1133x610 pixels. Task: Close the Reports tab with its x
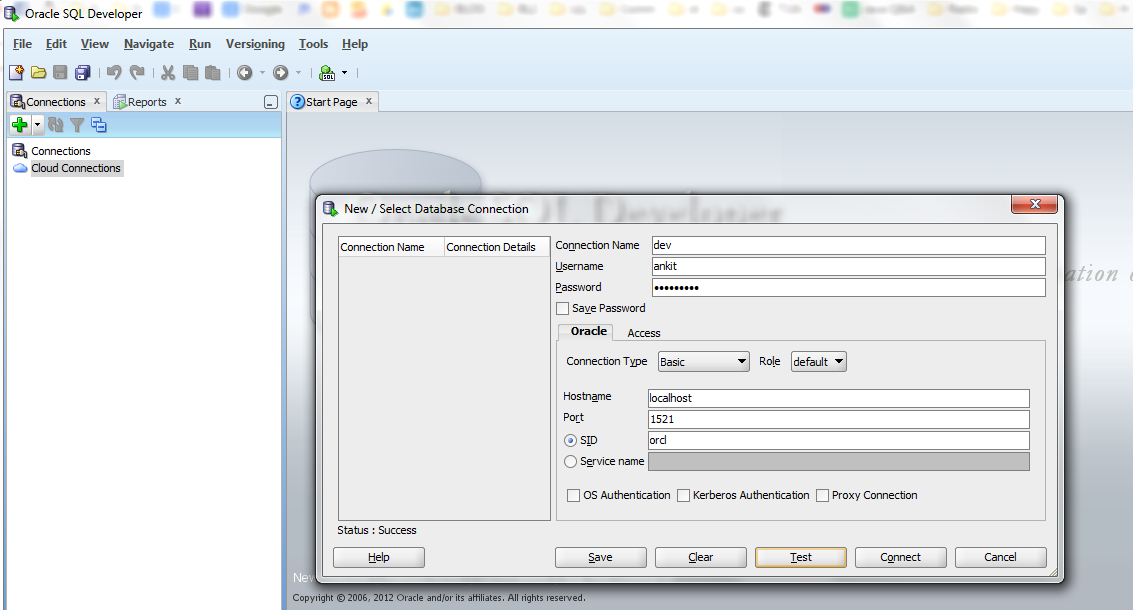[x=178, y=101]
